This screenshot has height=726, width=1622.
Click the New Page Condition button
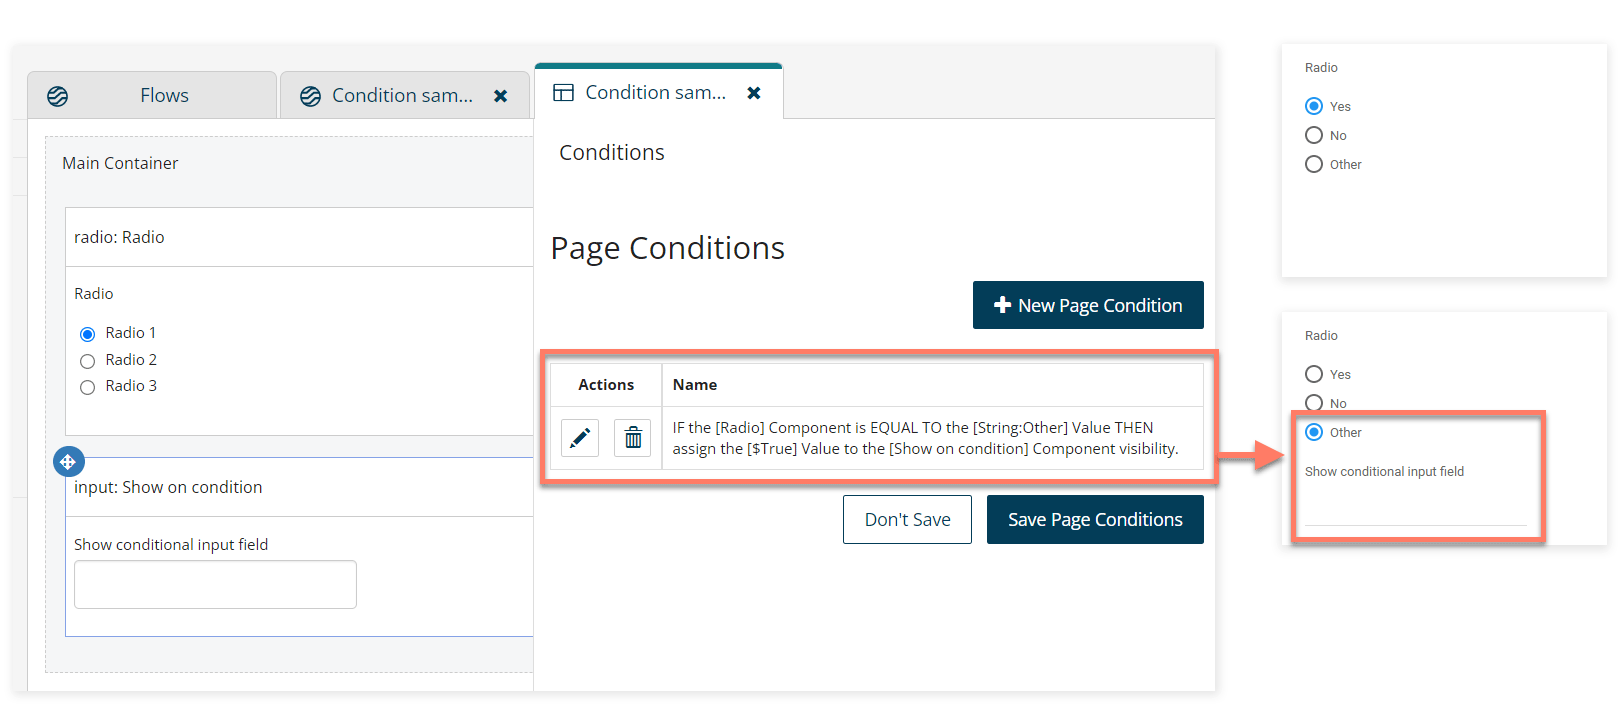pos(1088,305)
